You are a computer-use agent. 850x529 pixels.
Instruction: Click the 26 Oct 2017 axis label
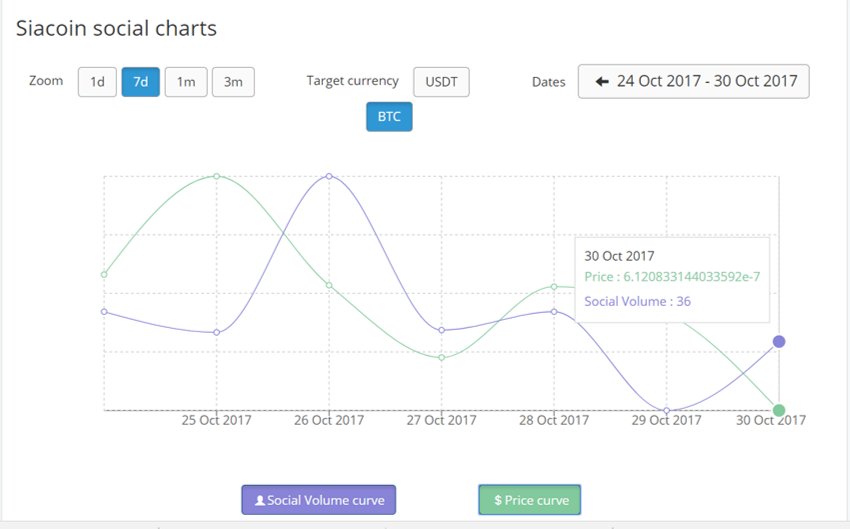pos(329,420)
